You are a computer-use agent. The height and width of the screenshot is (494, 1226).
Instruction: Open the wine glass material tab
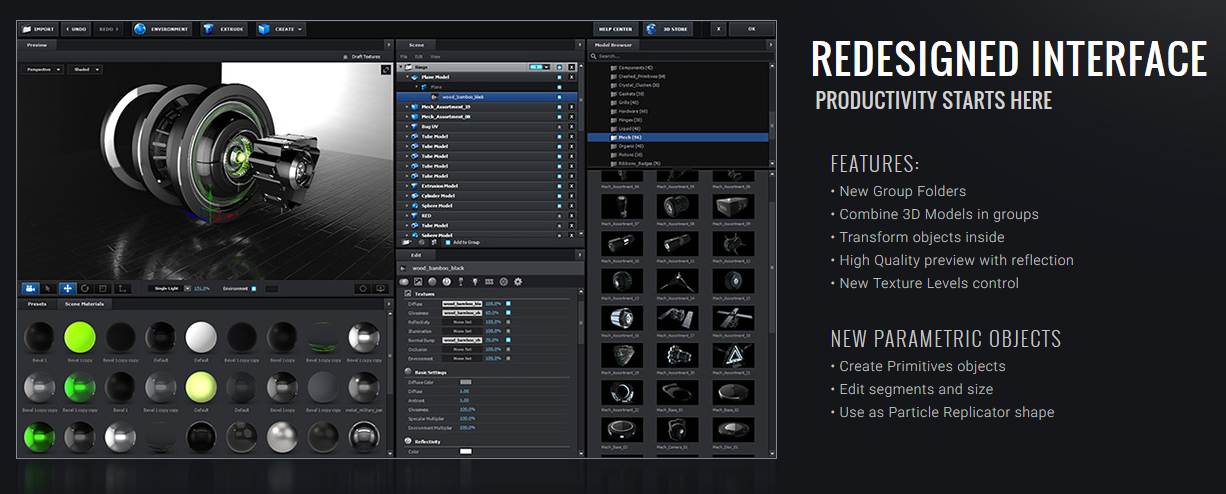(x=460, y=282)
